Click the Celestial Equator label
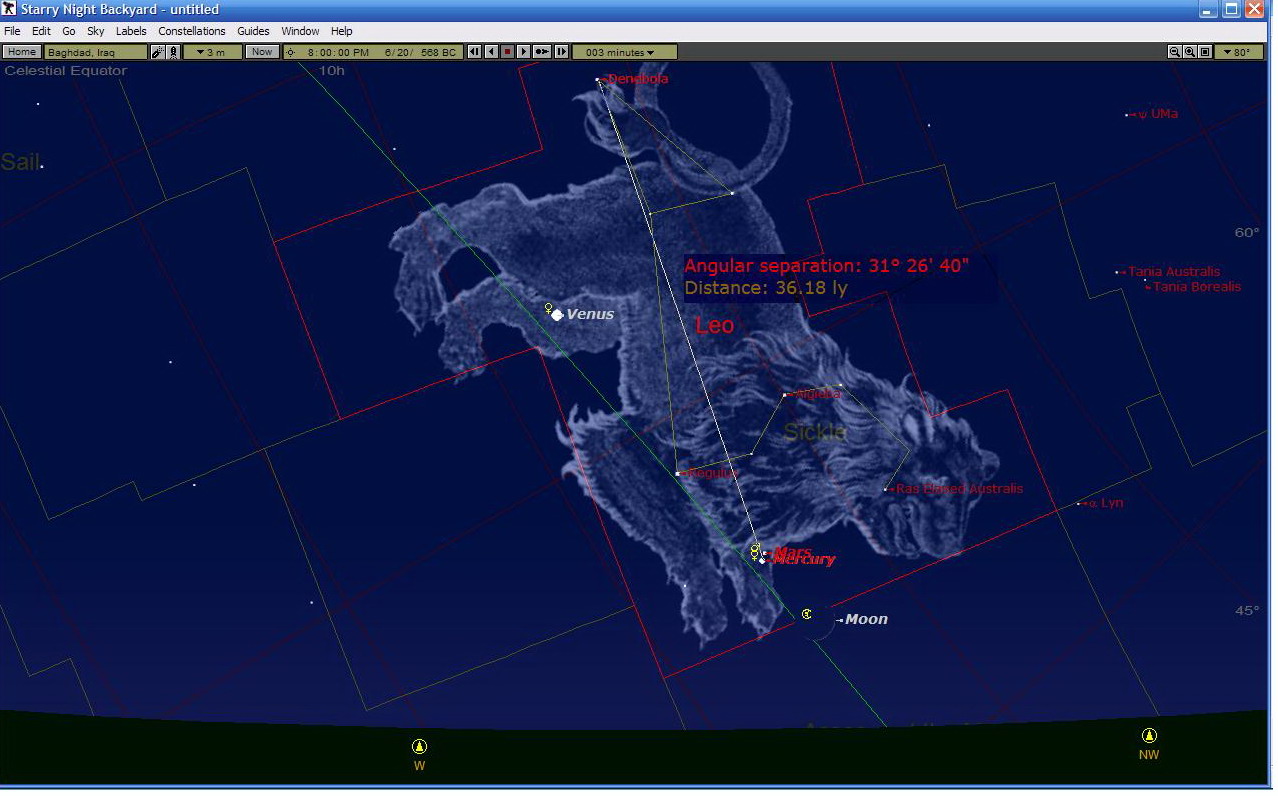The width and height of the screenshot is (1278, 796). point(66,71)
